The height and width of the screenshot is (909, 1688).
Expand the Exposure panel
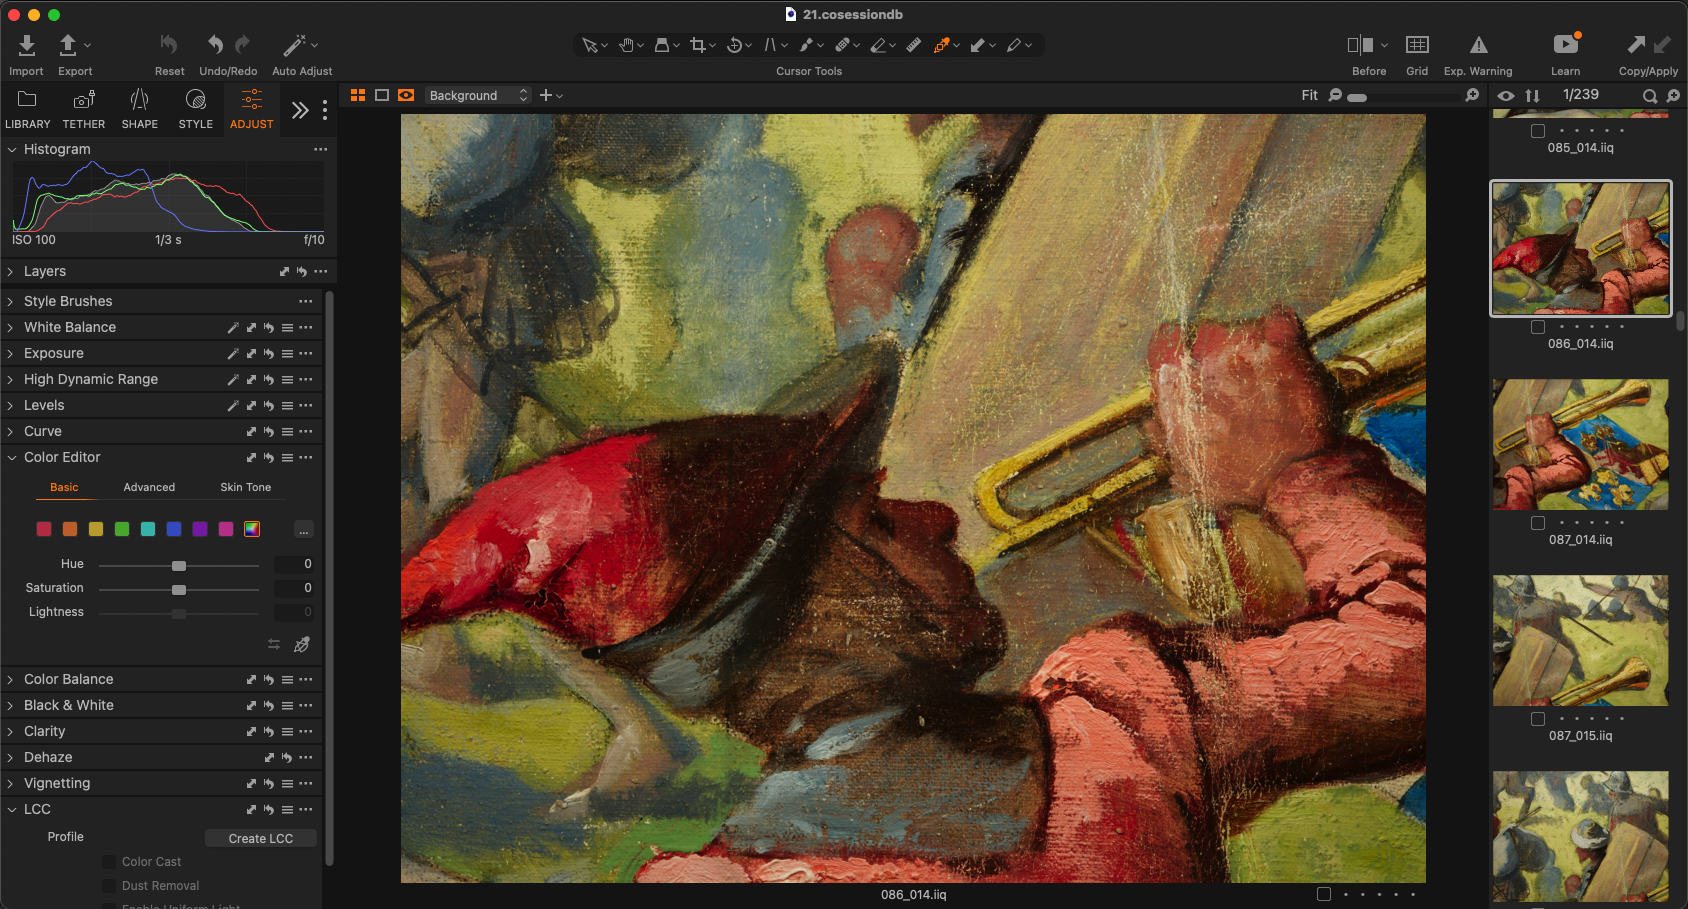click(12, 353)
